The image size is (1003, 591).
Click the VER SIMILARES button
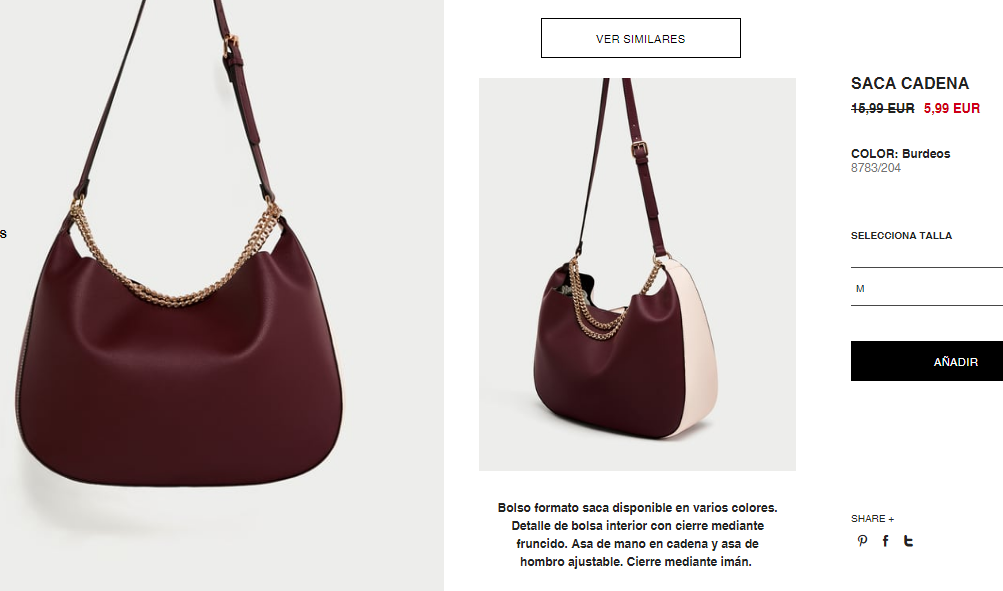point(640,38)
